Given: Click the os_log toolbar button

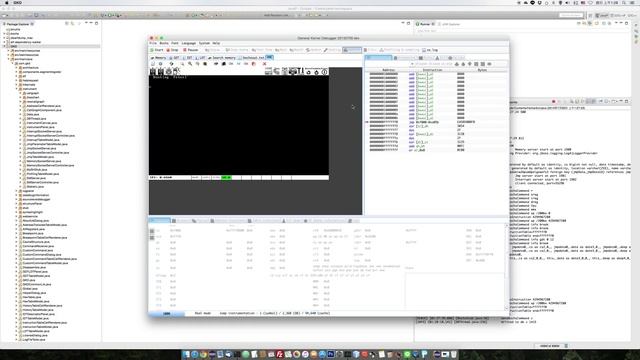Looking at the screenshot, I should (x=430, y=50).
